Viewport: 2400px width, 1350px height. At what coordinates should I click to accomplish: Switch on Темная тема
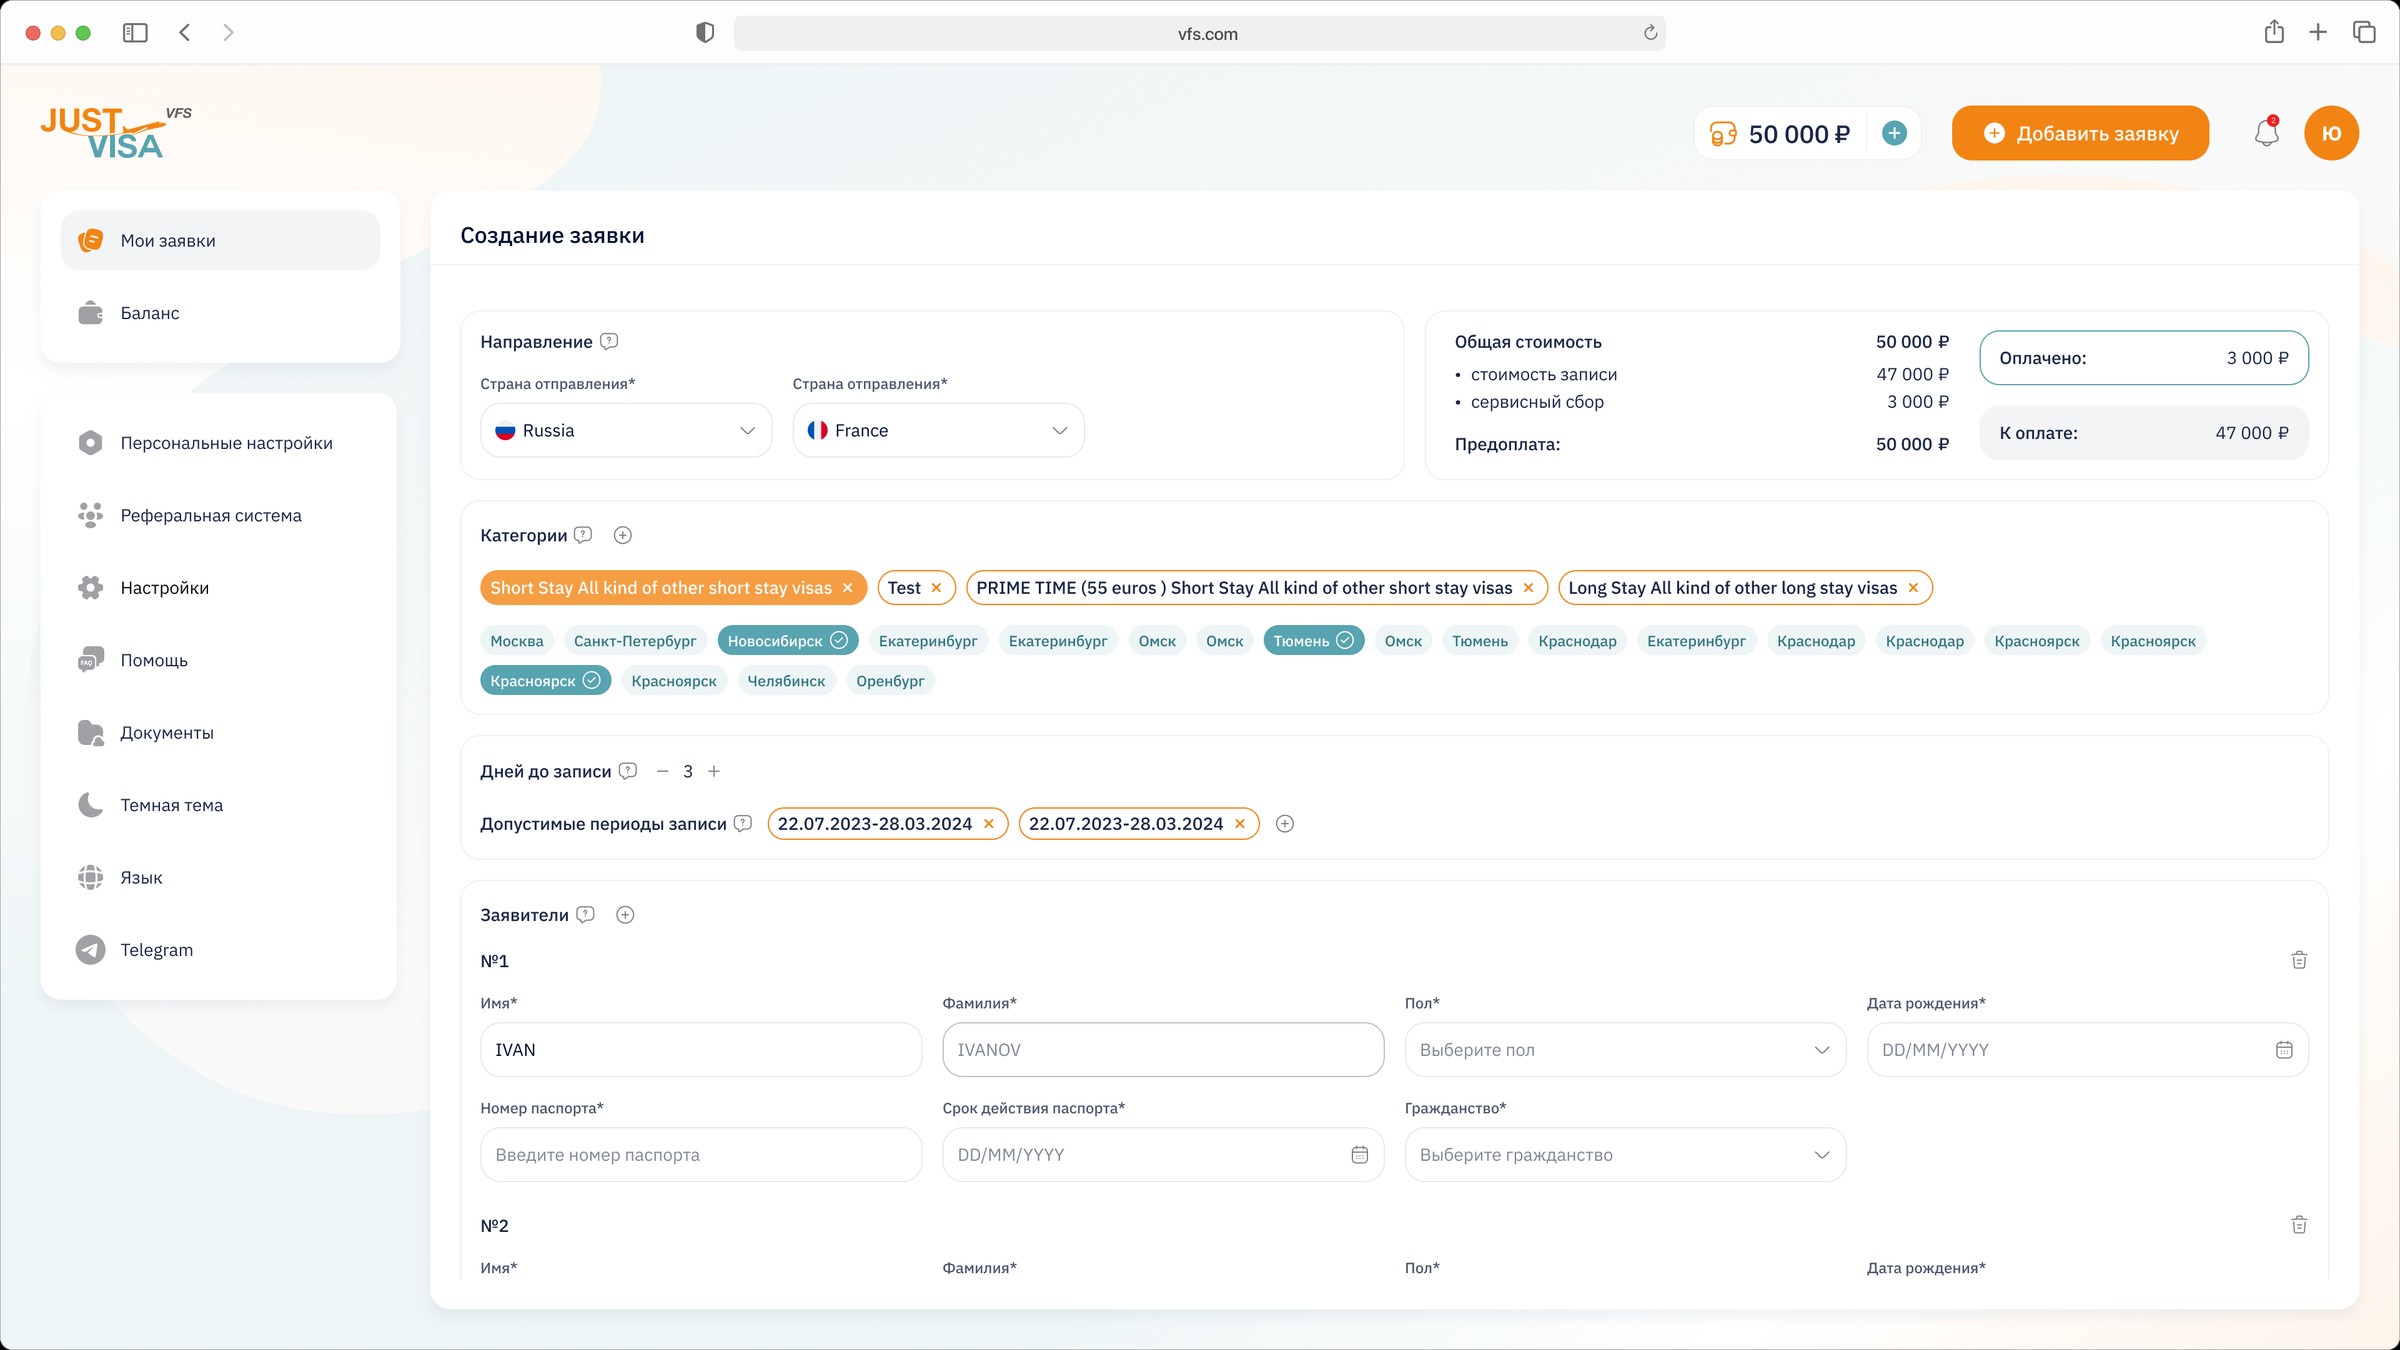[x=220, y=805]
